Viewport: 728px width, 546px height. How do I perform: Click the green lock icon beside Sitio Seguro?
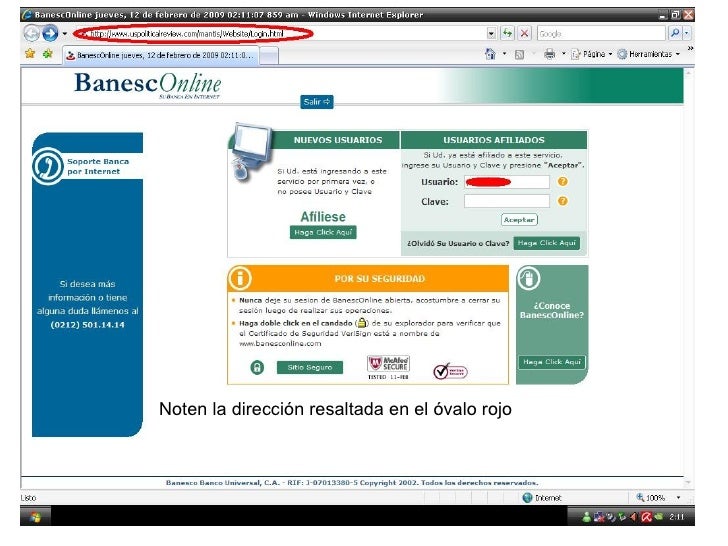click(x=257, y=367)
